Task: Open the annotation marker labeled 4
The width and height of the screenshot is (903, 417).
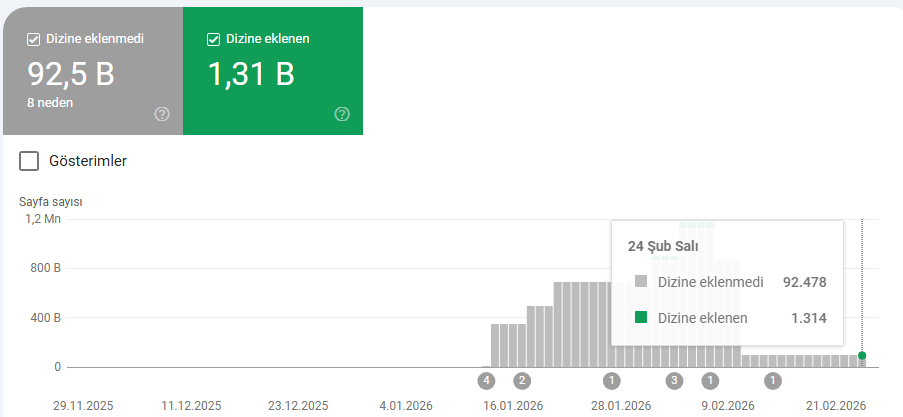Action: [487, 380]
